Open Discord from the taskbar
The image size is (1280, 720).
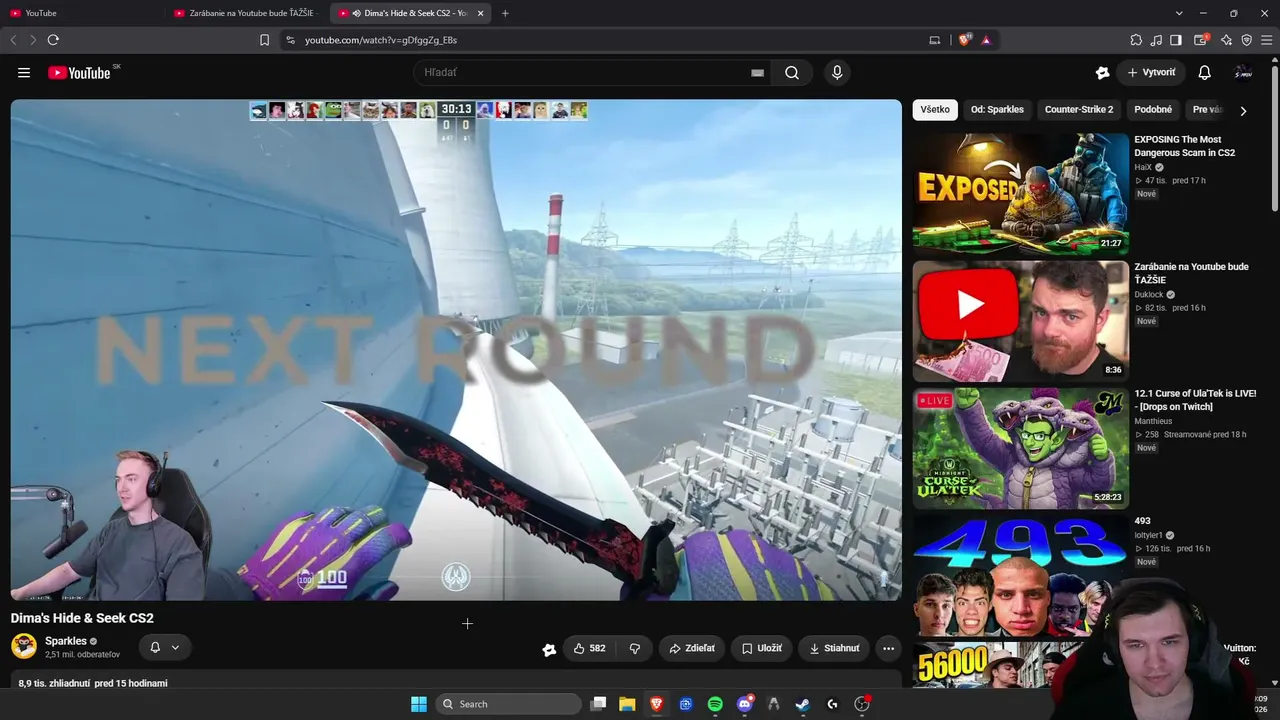(x=744, y=704)
